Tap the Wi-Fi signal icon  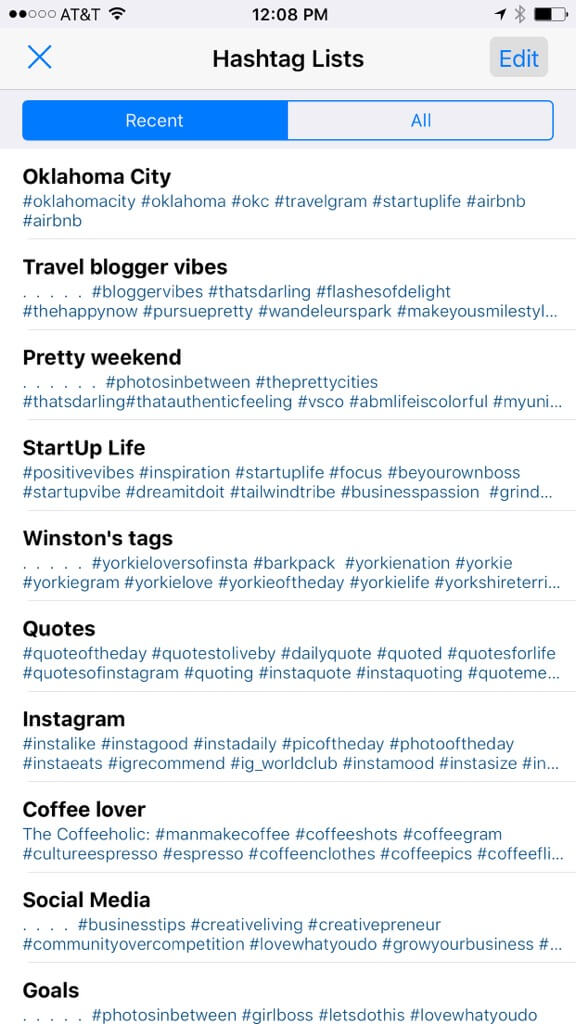coord(118,14)
